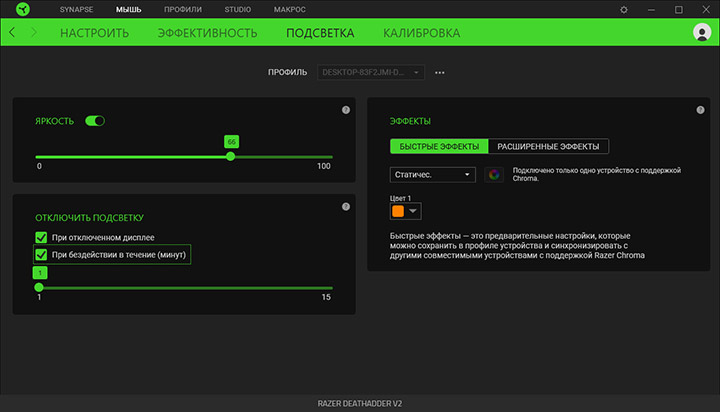Viewport: 720px width, 412px height.
Task: Open the STUDIO top menu
Action: (x=237, y=9)
